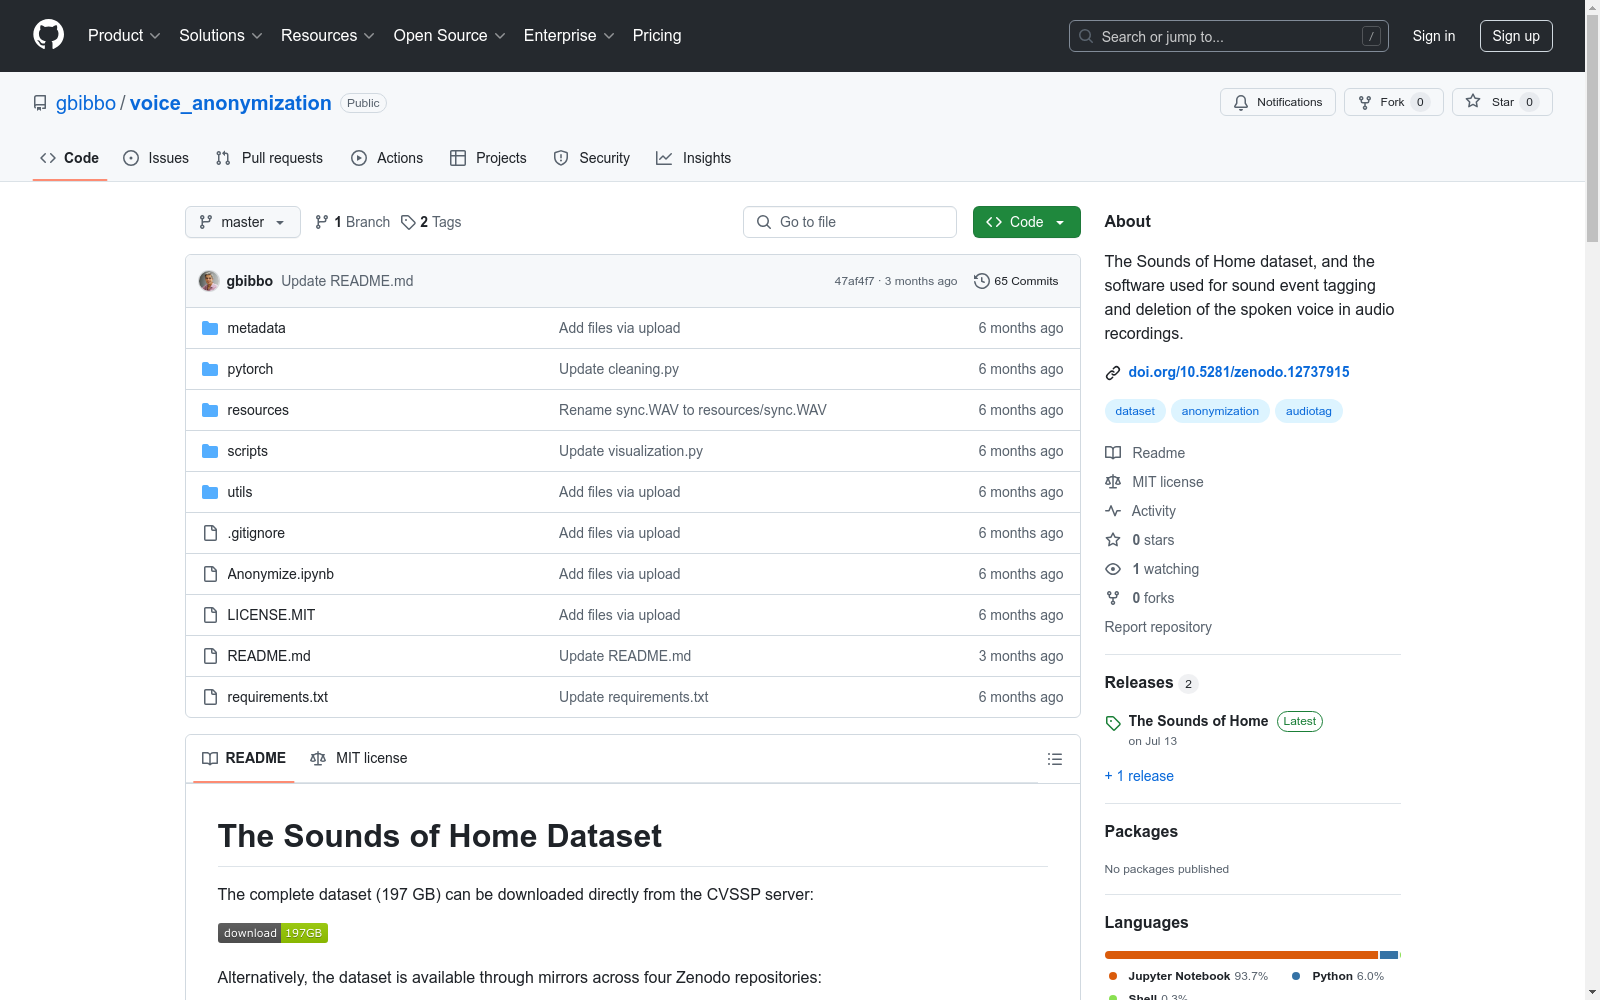The width and height of the screenshot is (1600, 1000).
Task: Click the commit history clock icon
Action: (982, 281)
